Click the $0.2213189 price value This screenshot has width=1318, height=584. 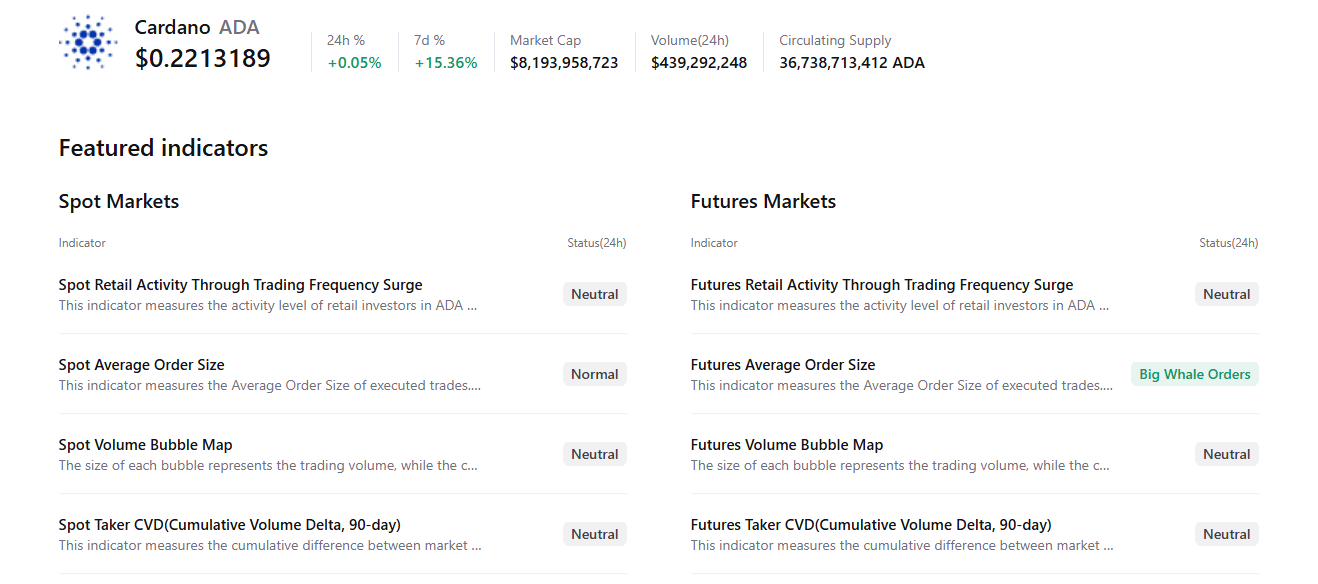(203, 59)
